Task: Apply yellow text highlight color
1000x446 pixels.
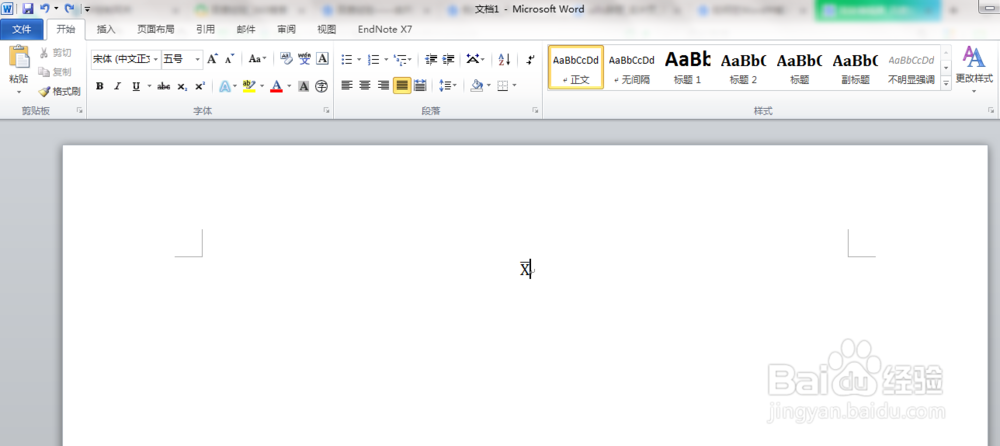Action: click(249, 86)
